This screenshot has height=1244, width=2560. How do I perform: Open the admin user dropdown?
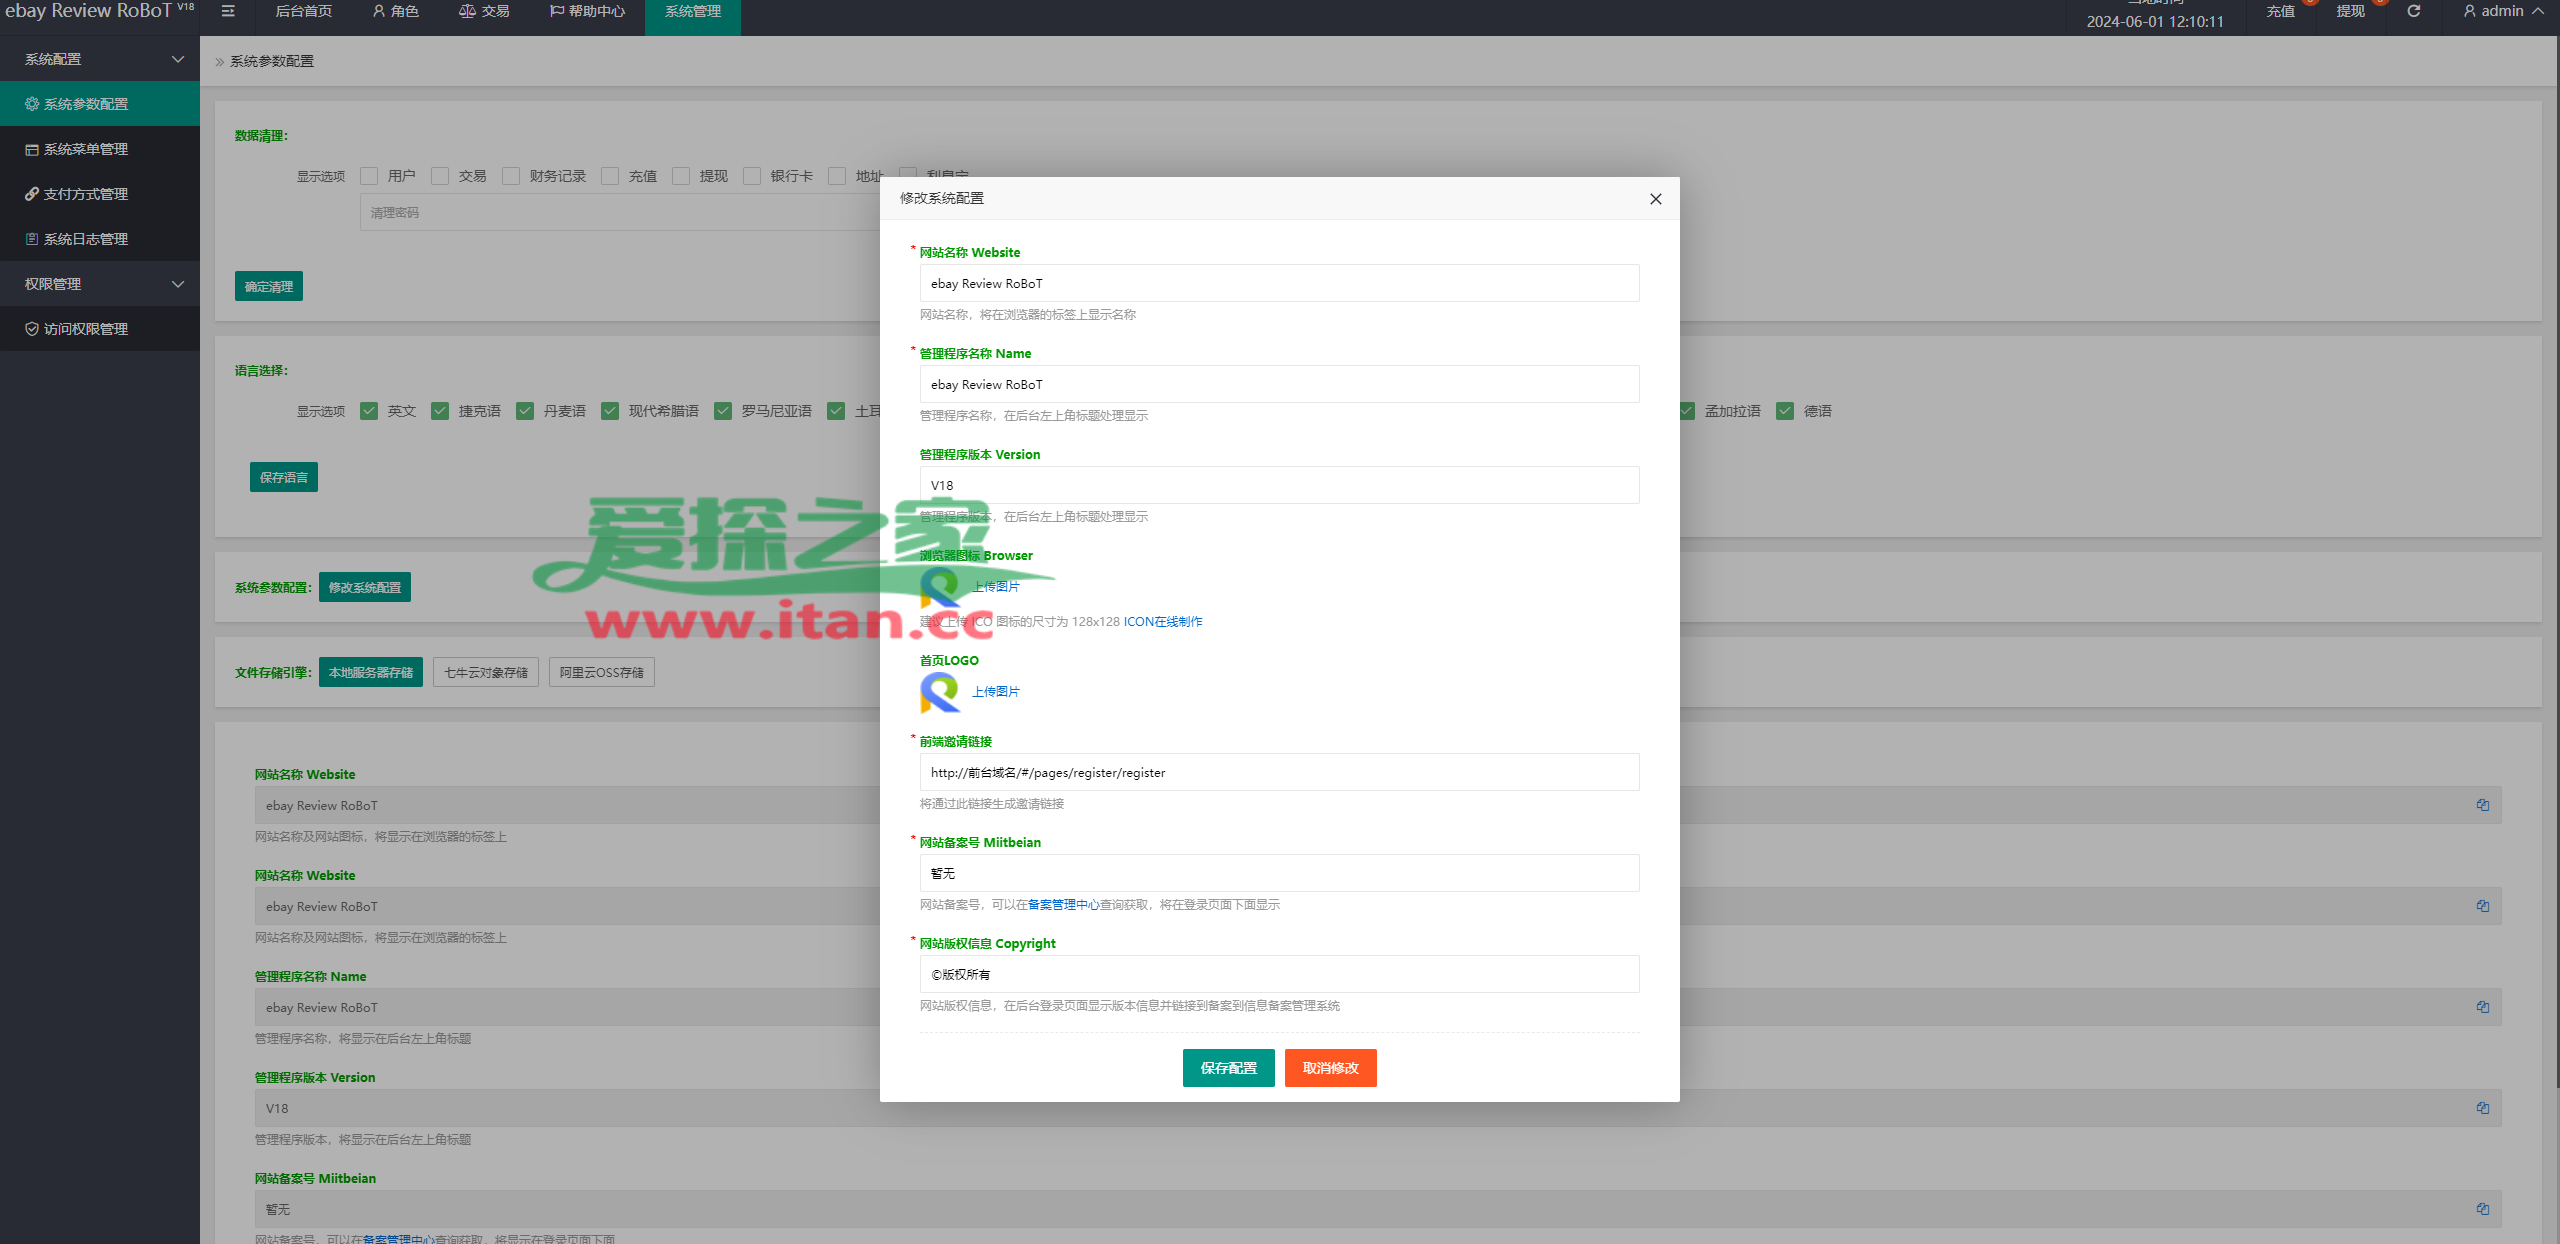click(2503, 11)
